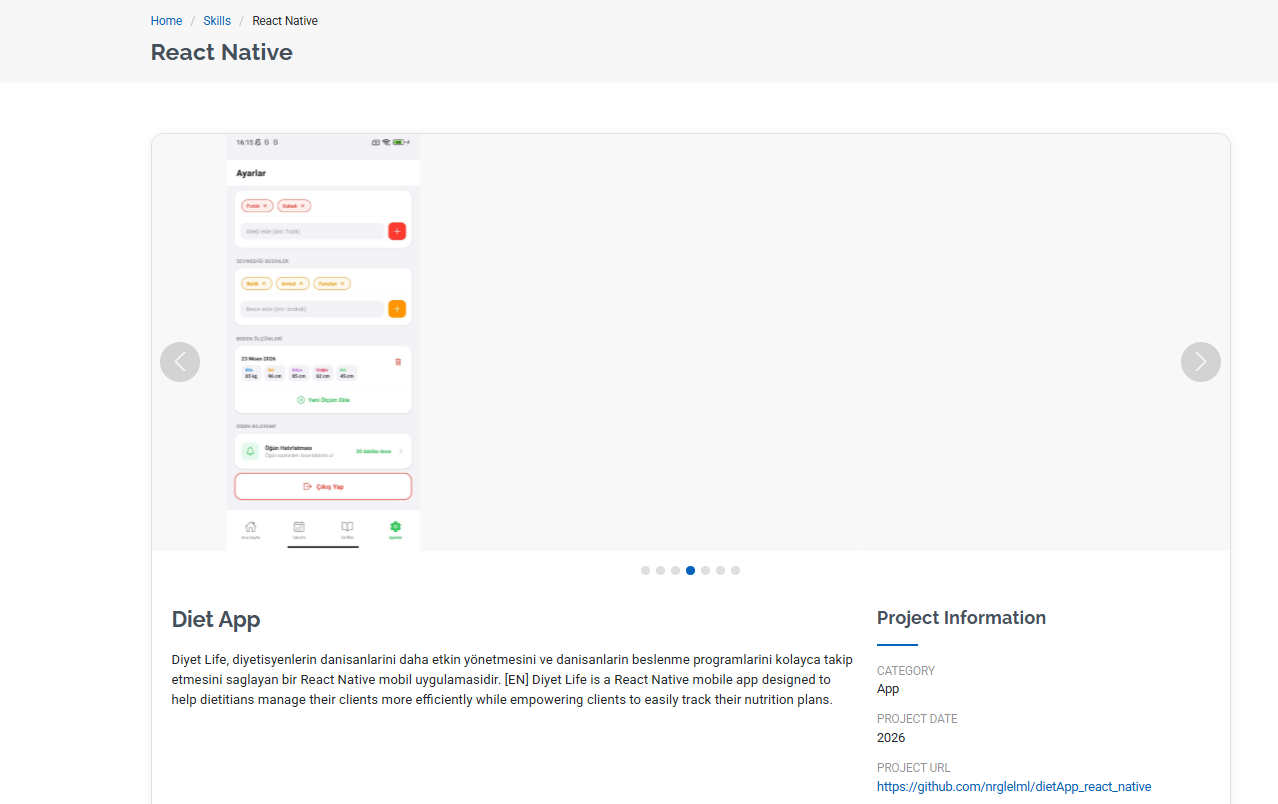Image resolution: width=1278 pixels, height=804 pixels.
Task: Click the orange plus button in app screenshot
Action: point(397,309)
